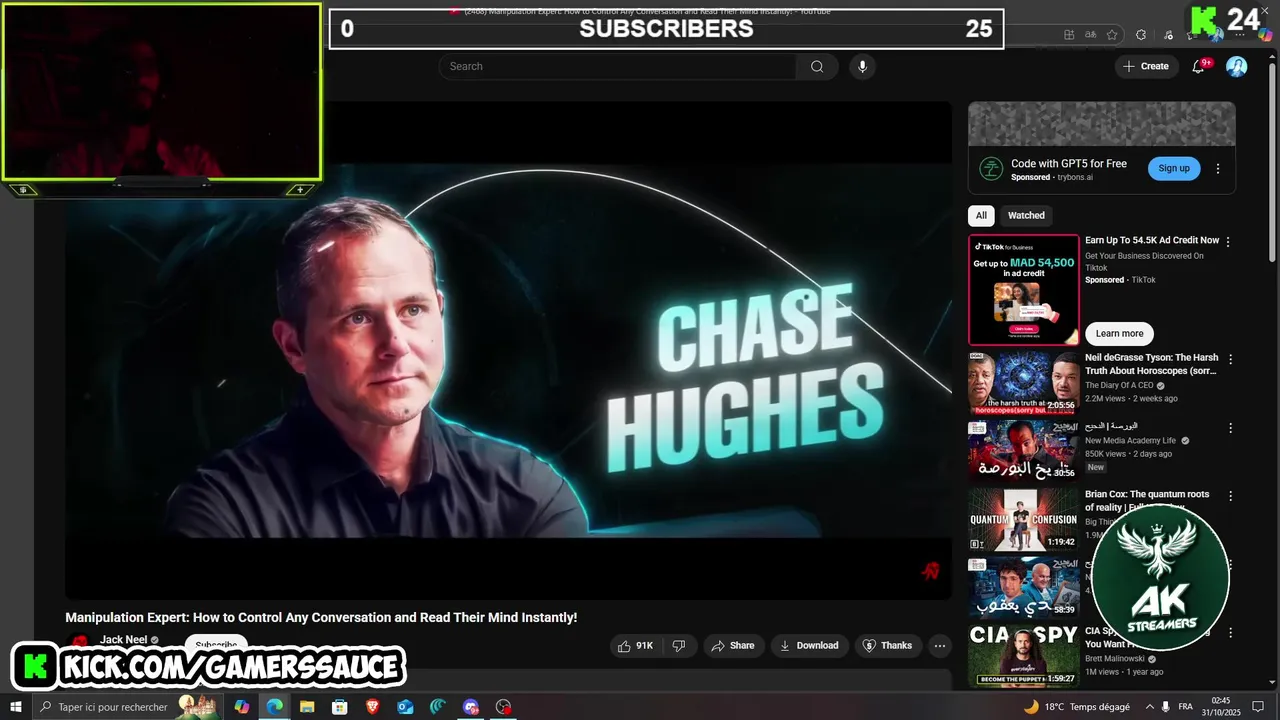Open weather widget '18°C Temps dégagé'

tap(1077, 707)
